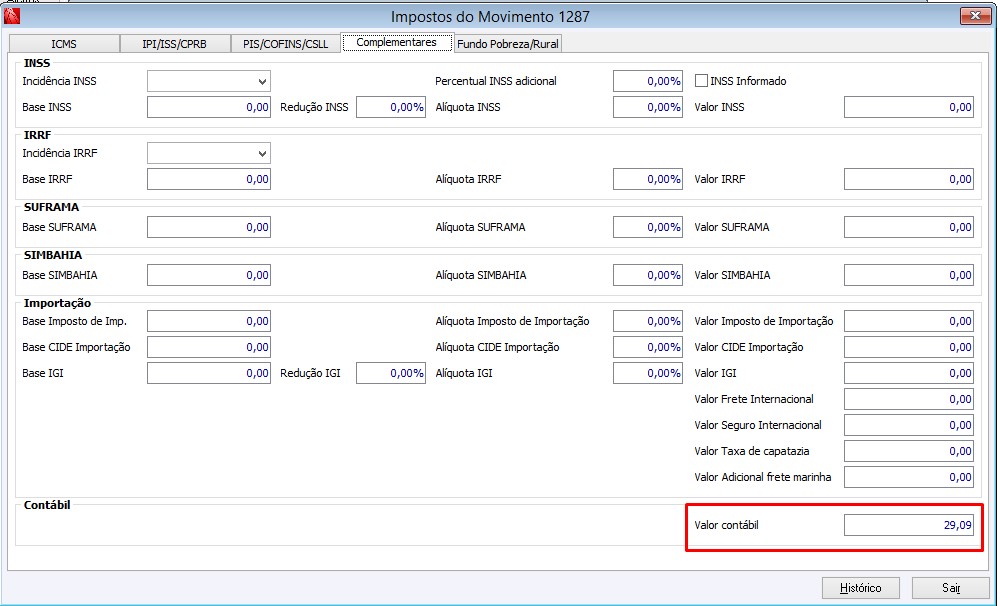Click the Valor INSS field
The width and height of the screenshot is (1000, 606).
[x=909, y=108]
